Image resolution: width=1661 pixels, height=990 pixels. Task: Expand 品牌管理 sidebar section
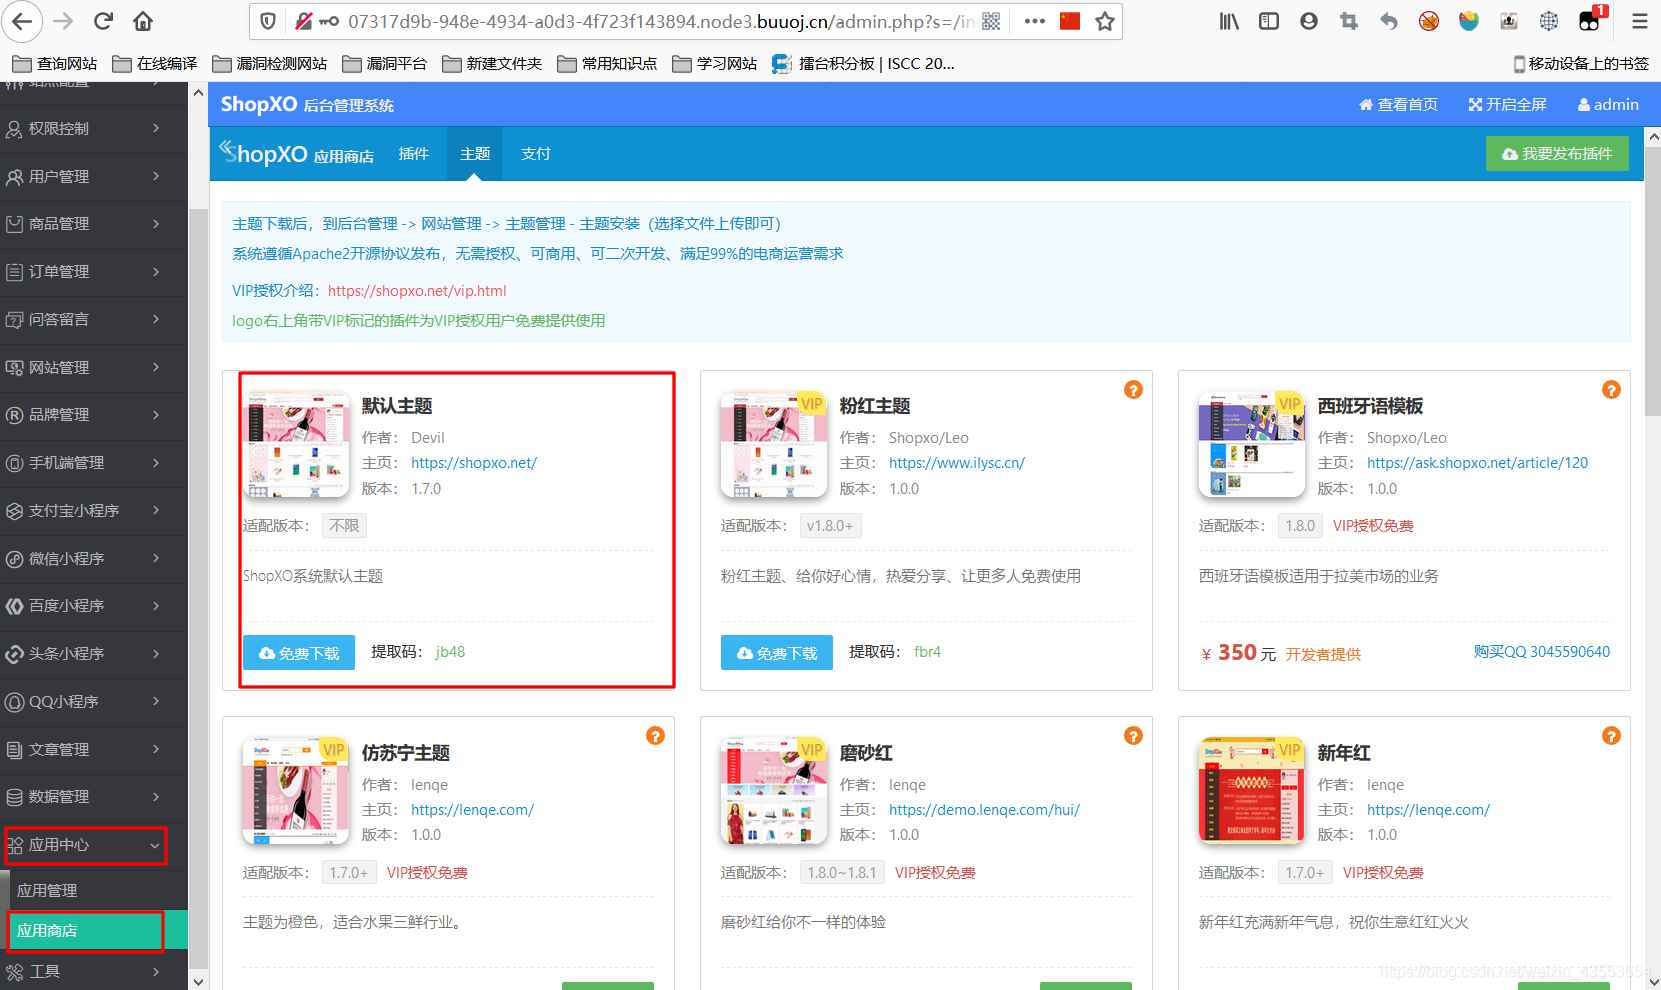tap(94, 415)
